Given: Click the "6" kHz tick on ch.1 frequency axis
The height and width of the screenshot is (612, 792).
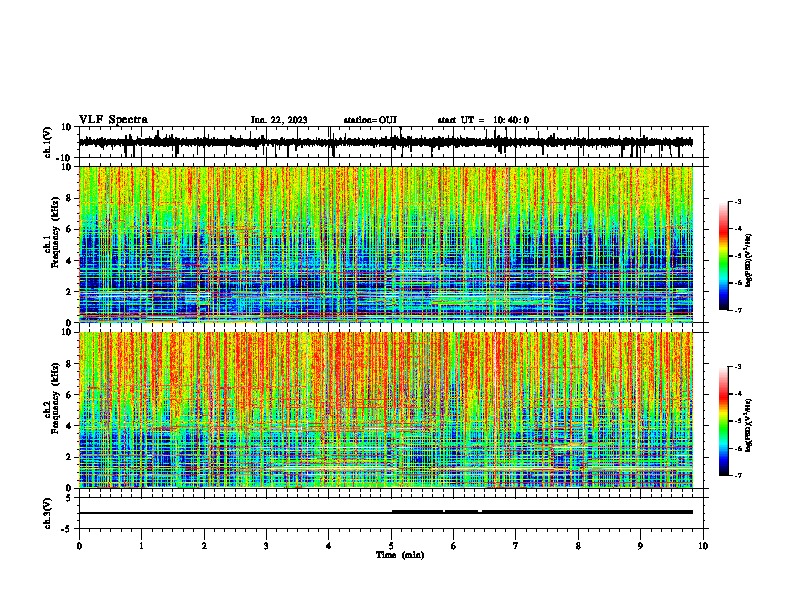Looking at the screenshot, I should (70, 229).
